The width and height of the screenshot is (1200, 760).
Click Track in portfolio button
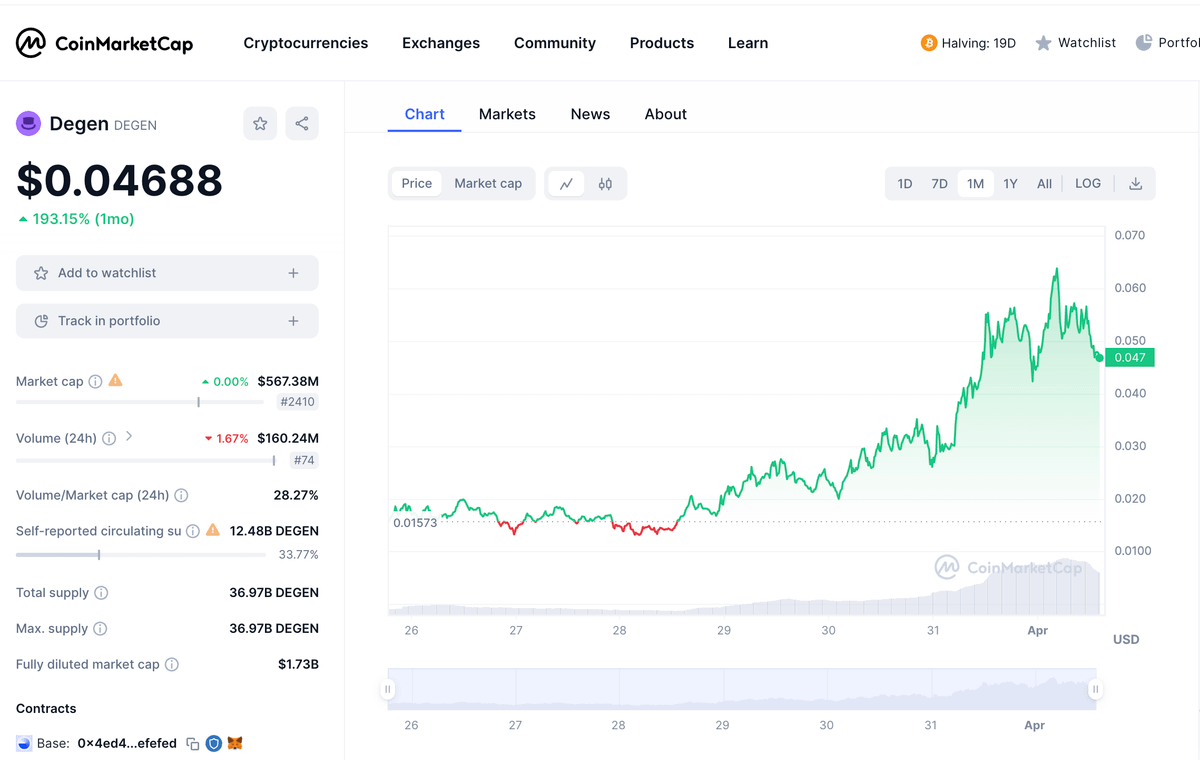pos(167,321)
